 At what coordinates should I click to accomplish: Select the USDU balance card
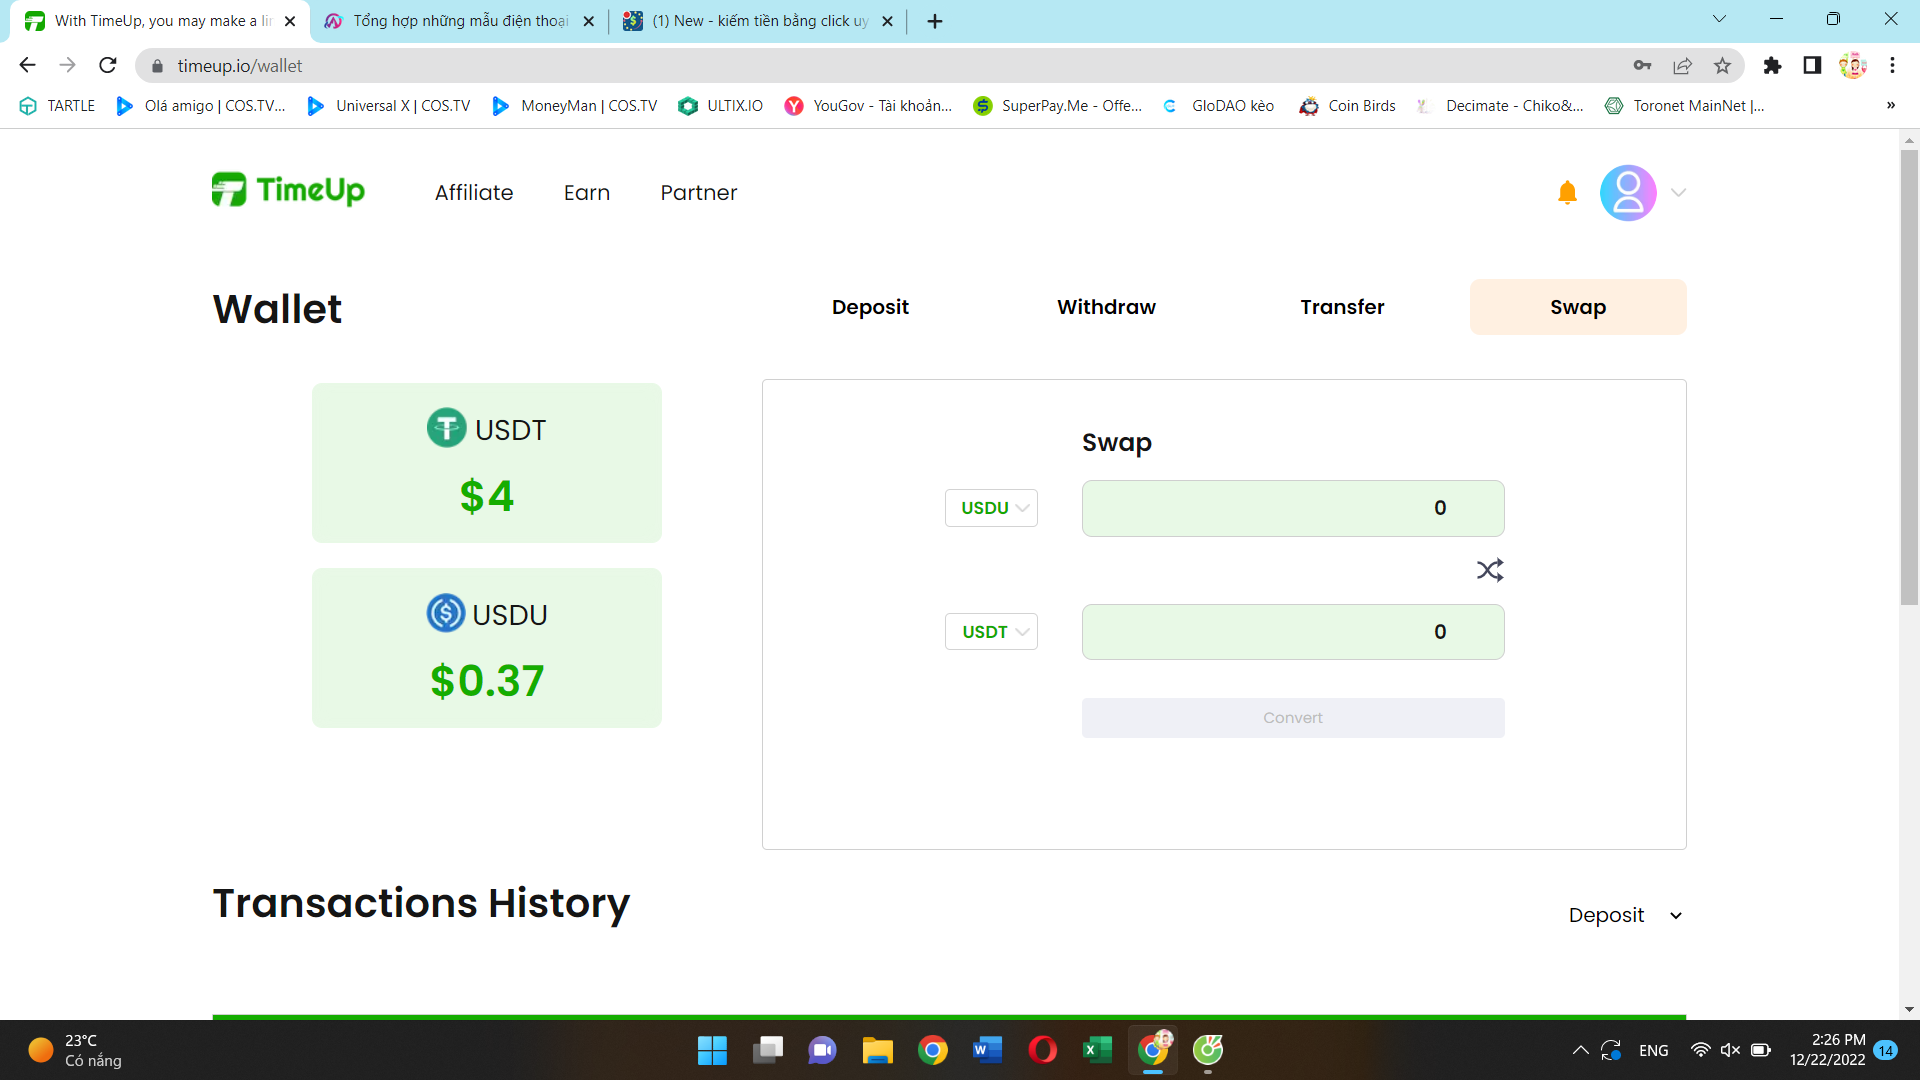[487, 648]
